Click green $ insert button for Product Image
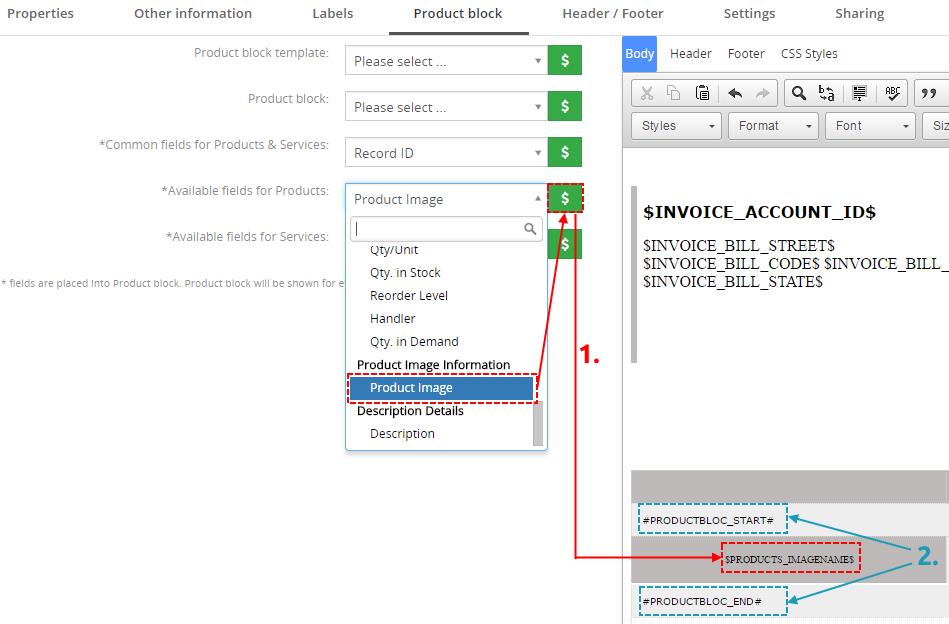Image resolution: width=949 pixels, height=624 pixels. [x=564, y=199]
